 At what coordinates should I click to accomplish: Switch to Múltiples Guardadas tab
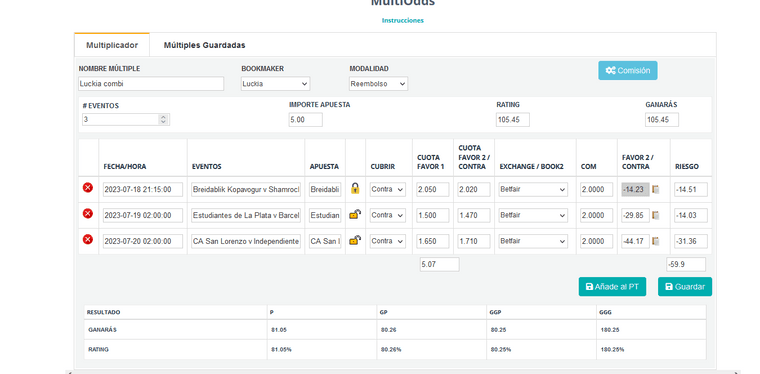tap(205, 45)
